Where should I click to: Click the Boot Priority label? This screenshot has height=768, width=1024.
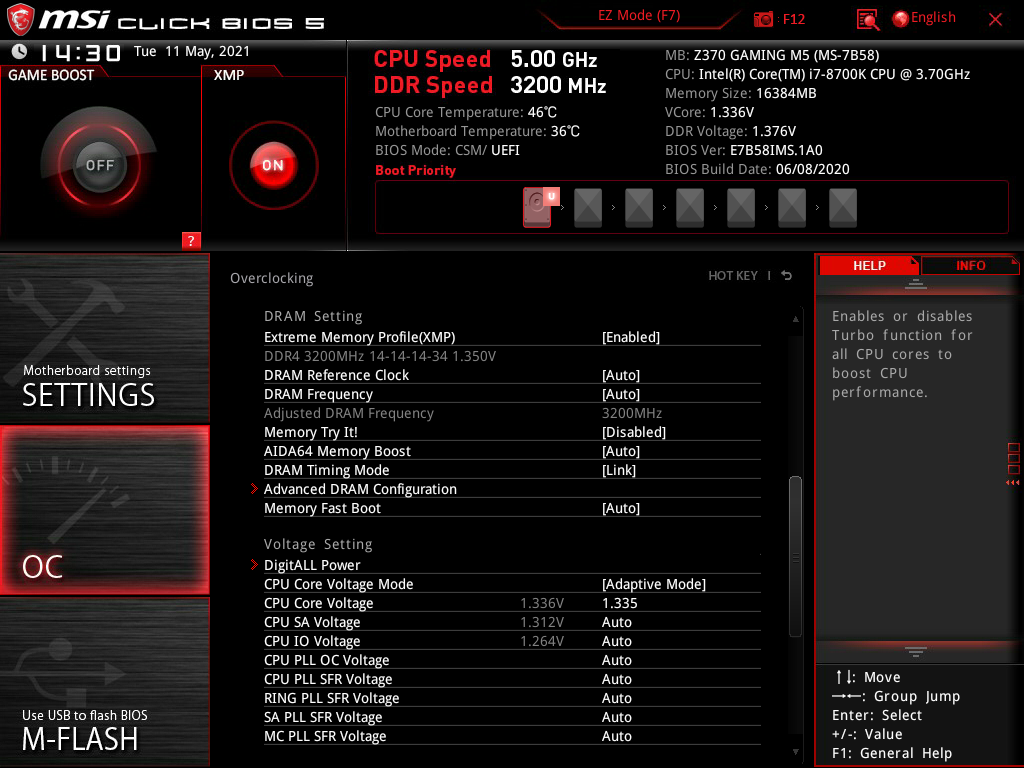(x=415, y=170)
